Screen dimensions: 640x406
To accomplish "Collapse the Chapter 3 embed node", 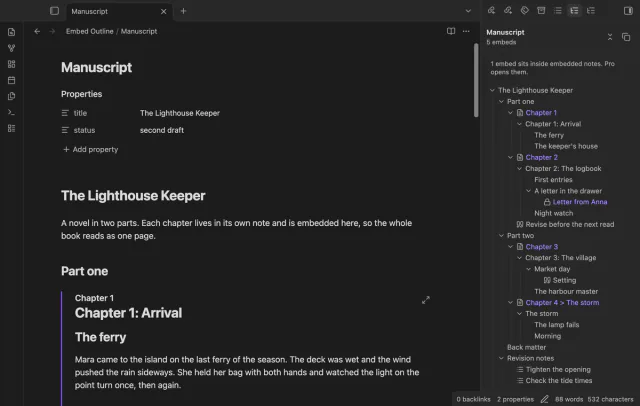I will click(x=510, y=247).
